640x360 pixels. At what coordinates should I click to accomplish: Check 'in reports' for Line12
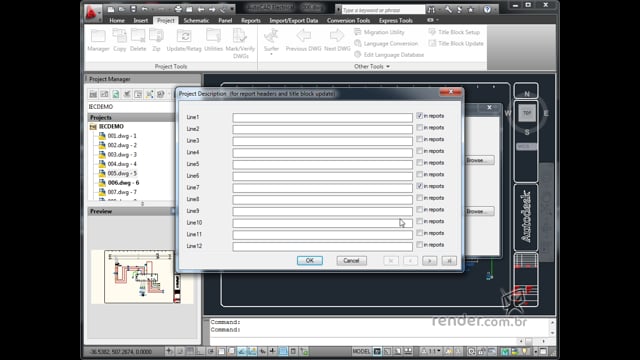click(420, 245)
